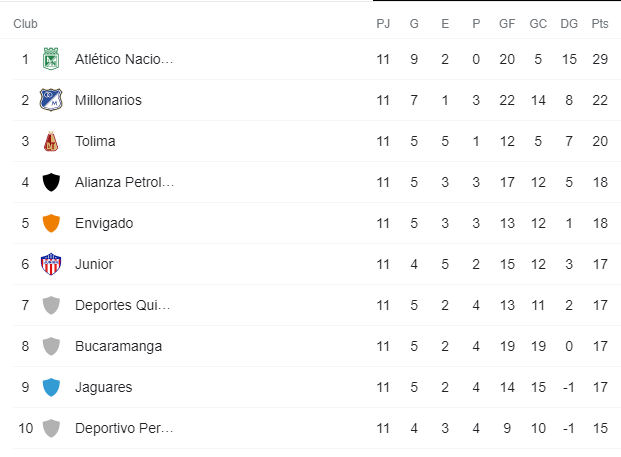Click the Junior red-striped crest icon
Viewport: 621px width, 457px height.
pos(51,264)
